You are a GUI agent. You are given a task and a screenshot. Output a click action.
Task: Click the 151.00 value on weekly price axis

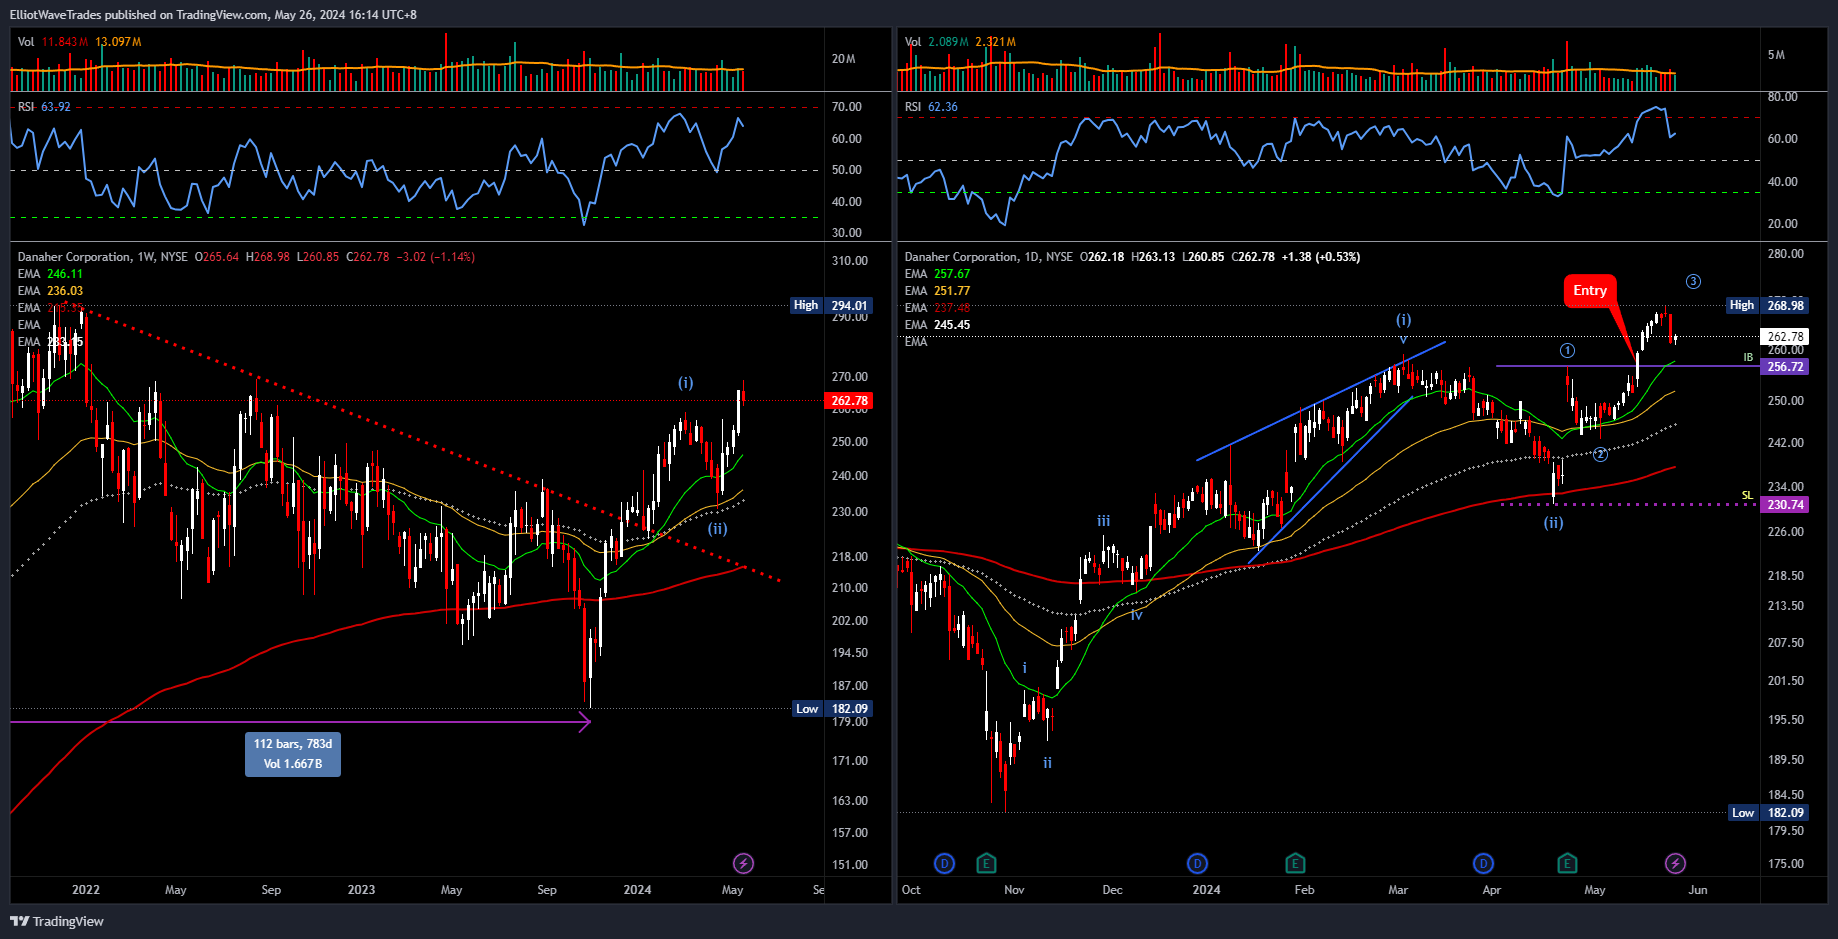point(850,865)
